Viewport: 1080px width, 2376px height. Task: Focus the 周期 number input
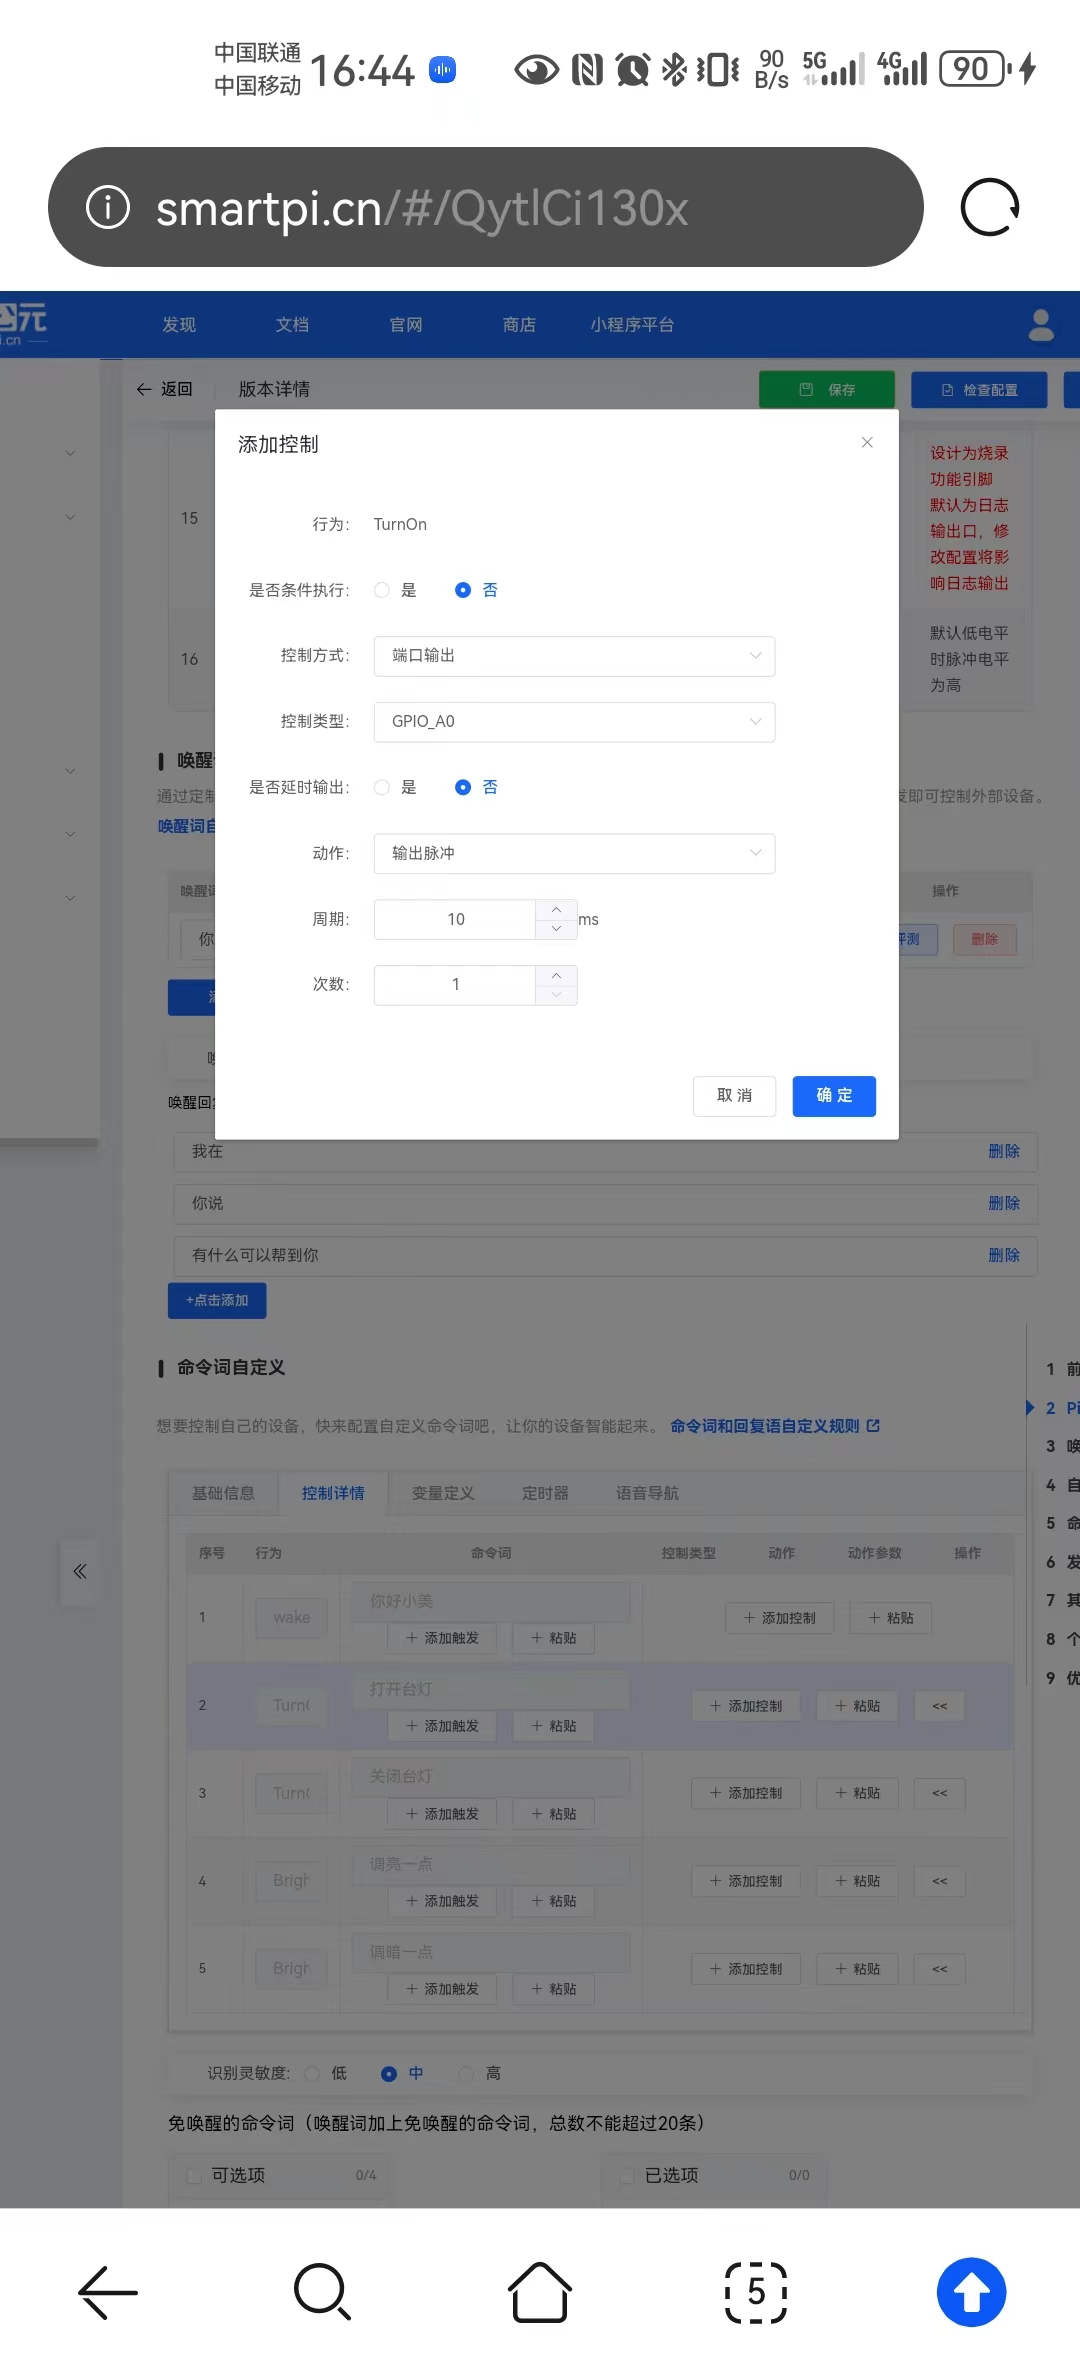pyautogui.click(x=455, y=919)
